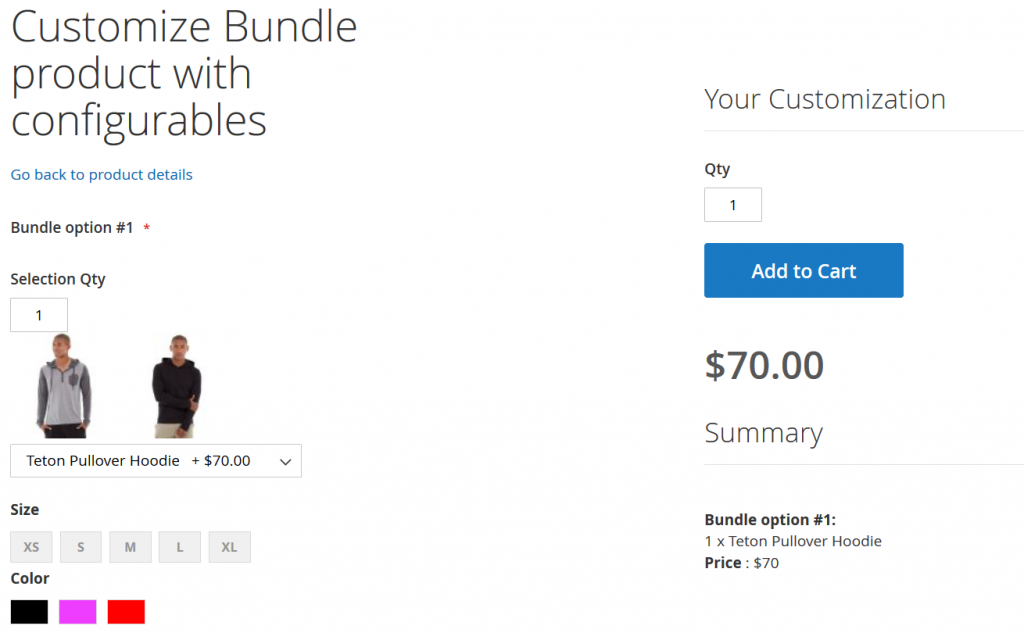
Task: Click the black hoodie product thumbnail
Action: [x=176, y=385]
